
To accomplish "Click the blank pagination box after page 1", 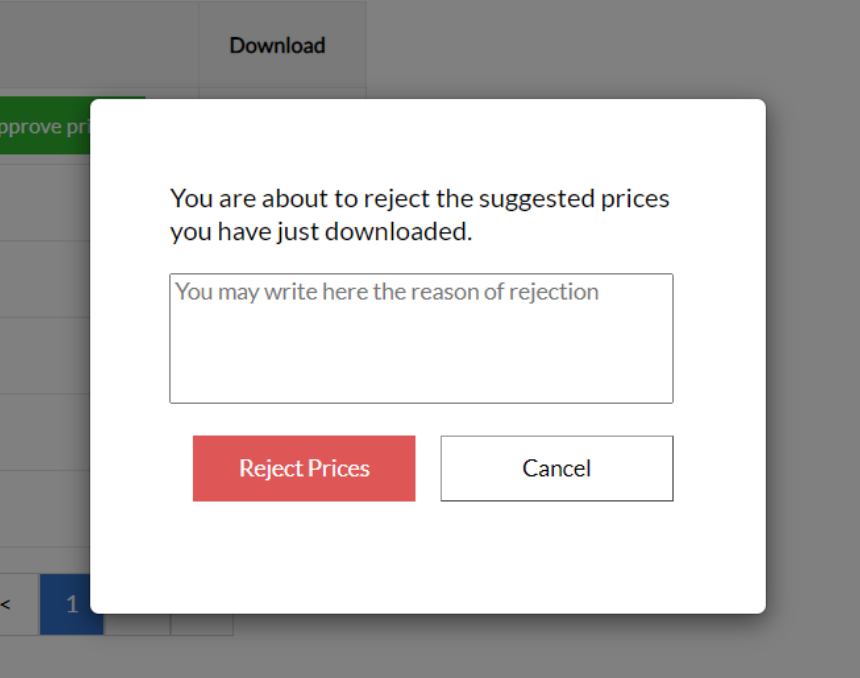I will click(x=137, y=624).
